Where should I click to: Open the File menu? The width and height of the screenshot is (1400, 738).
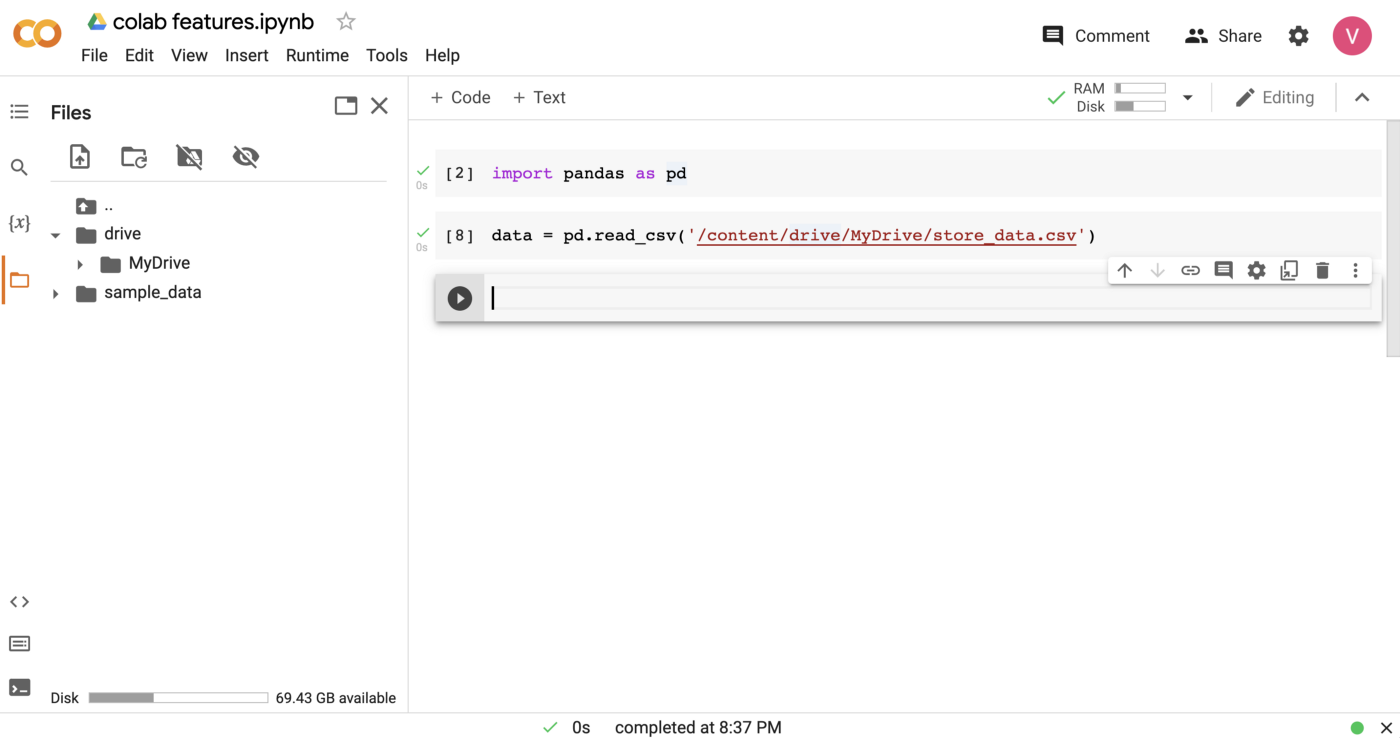(94, 55)
